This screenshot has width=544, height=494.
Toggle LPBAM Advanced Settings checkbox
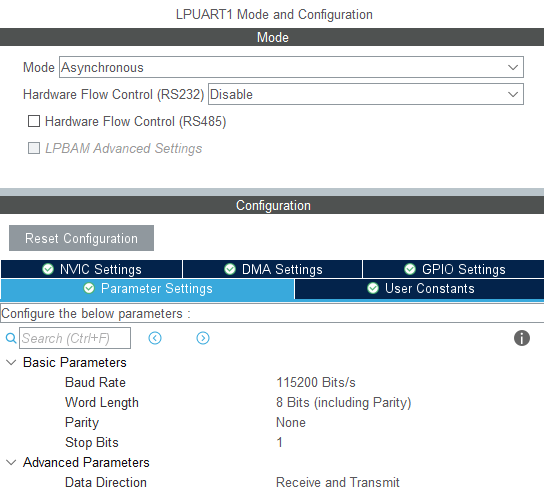point(34,148)
